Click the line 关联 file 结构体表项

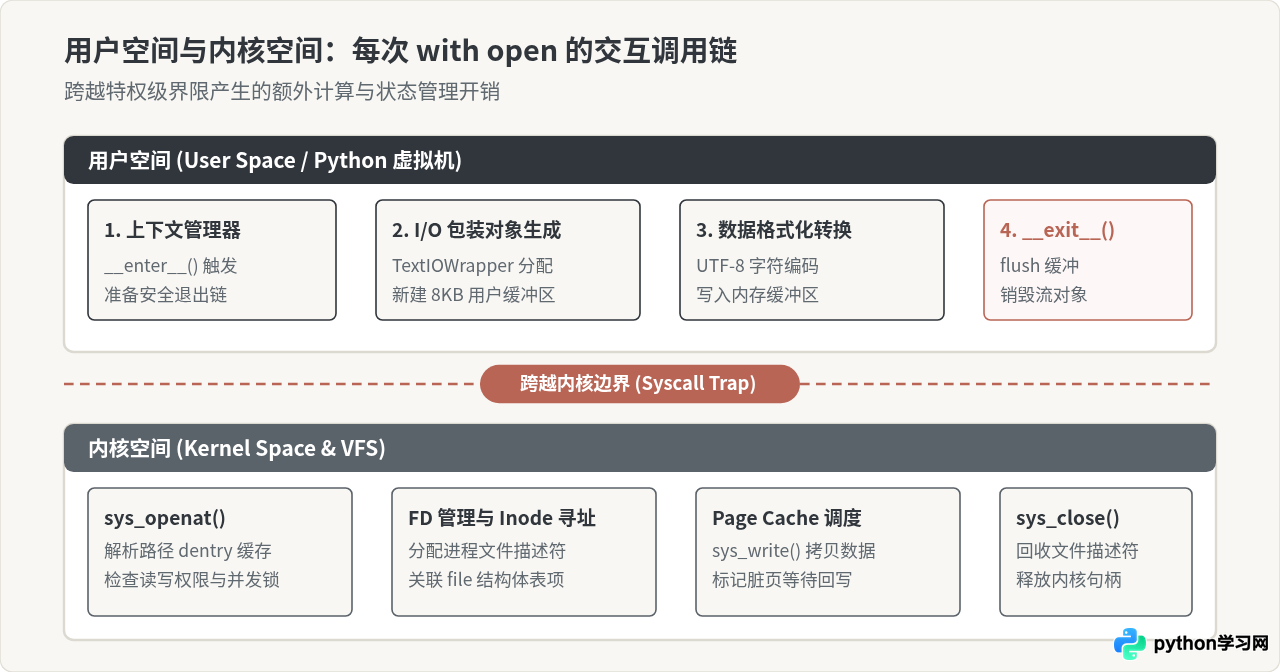click(x=486, y=579)
